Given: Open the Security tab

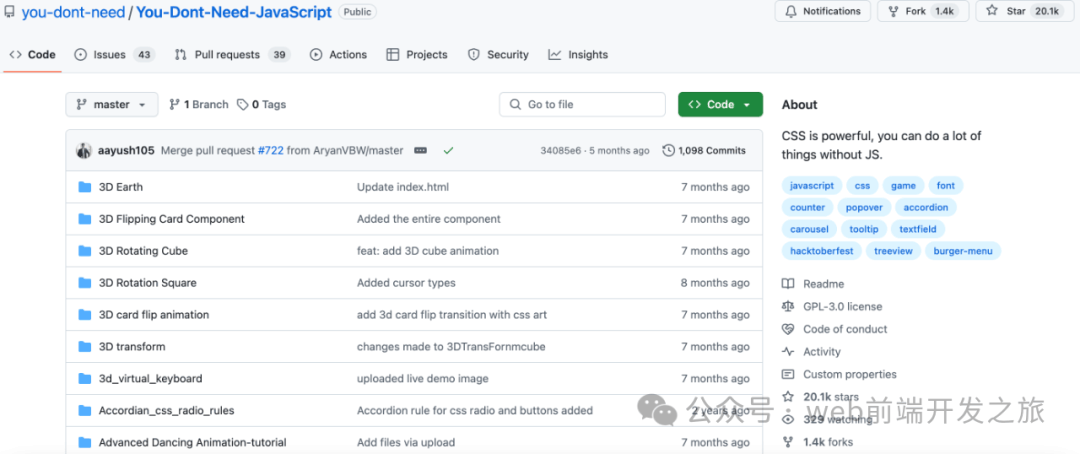Looking at the screenshot, I should click(497, 54).
